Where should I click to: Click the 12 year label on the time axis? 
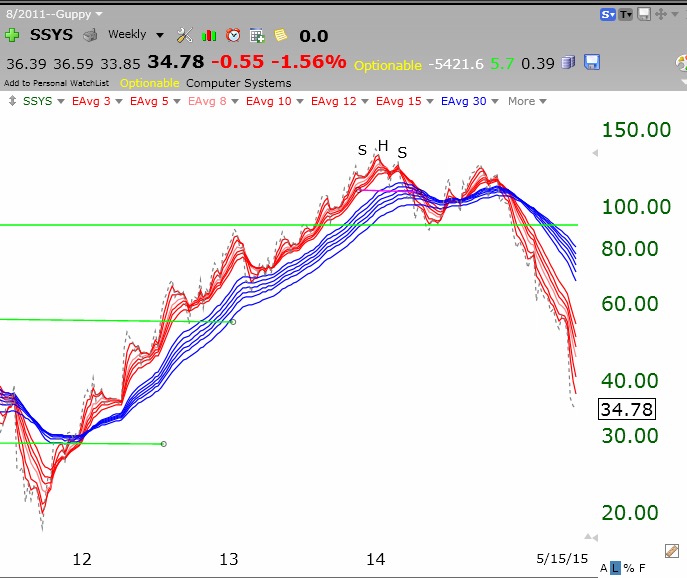click(82, 559)
